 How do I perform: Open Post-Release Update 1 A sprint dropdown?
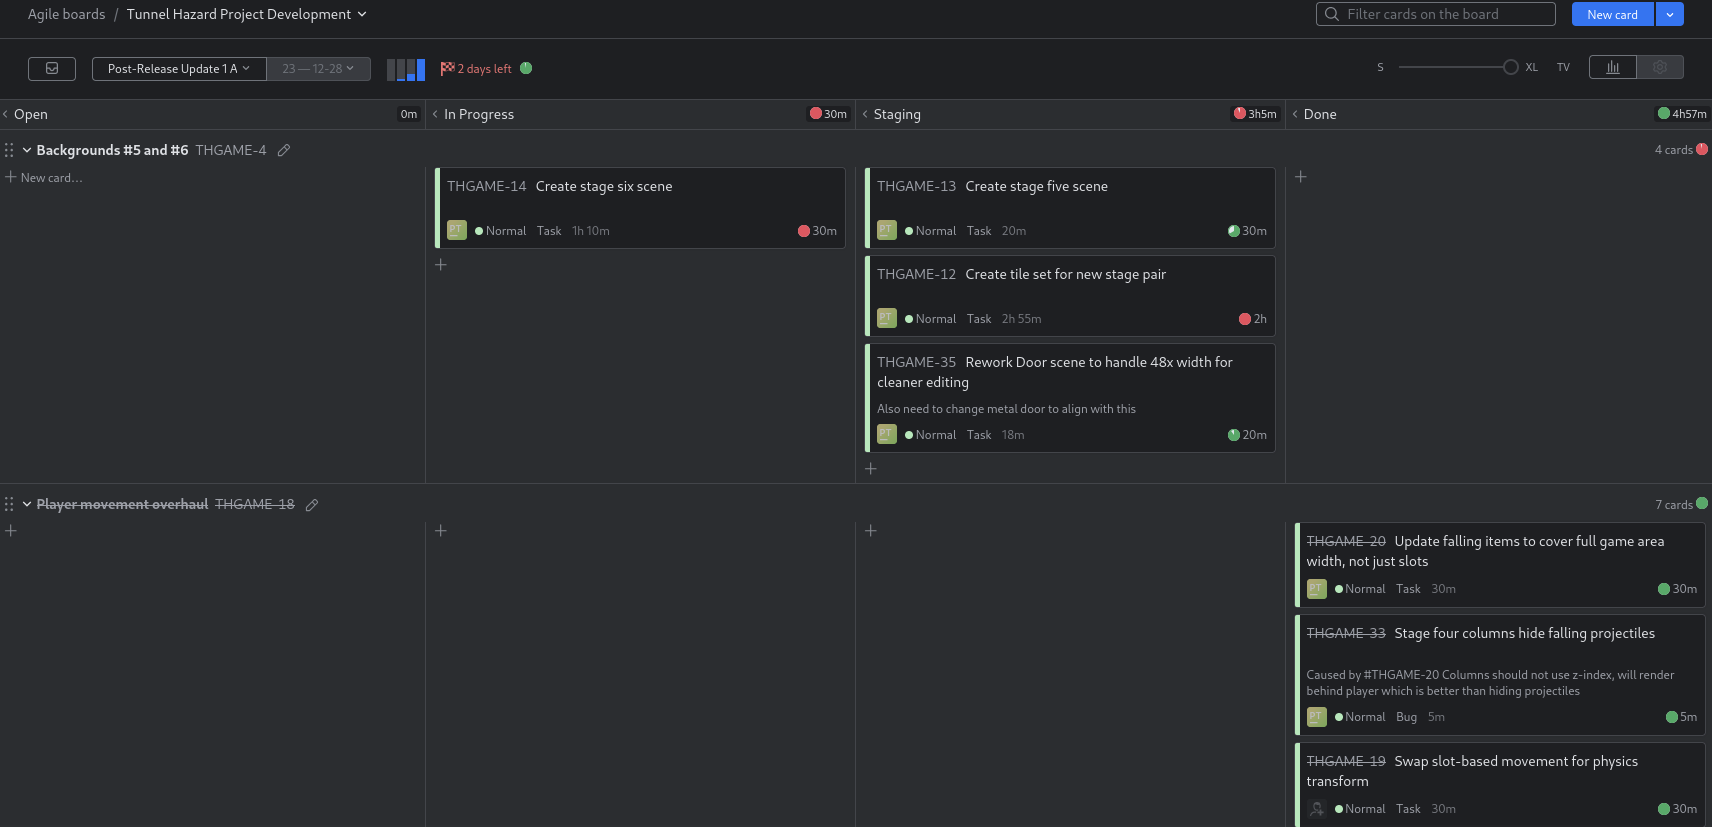point(179,69)
